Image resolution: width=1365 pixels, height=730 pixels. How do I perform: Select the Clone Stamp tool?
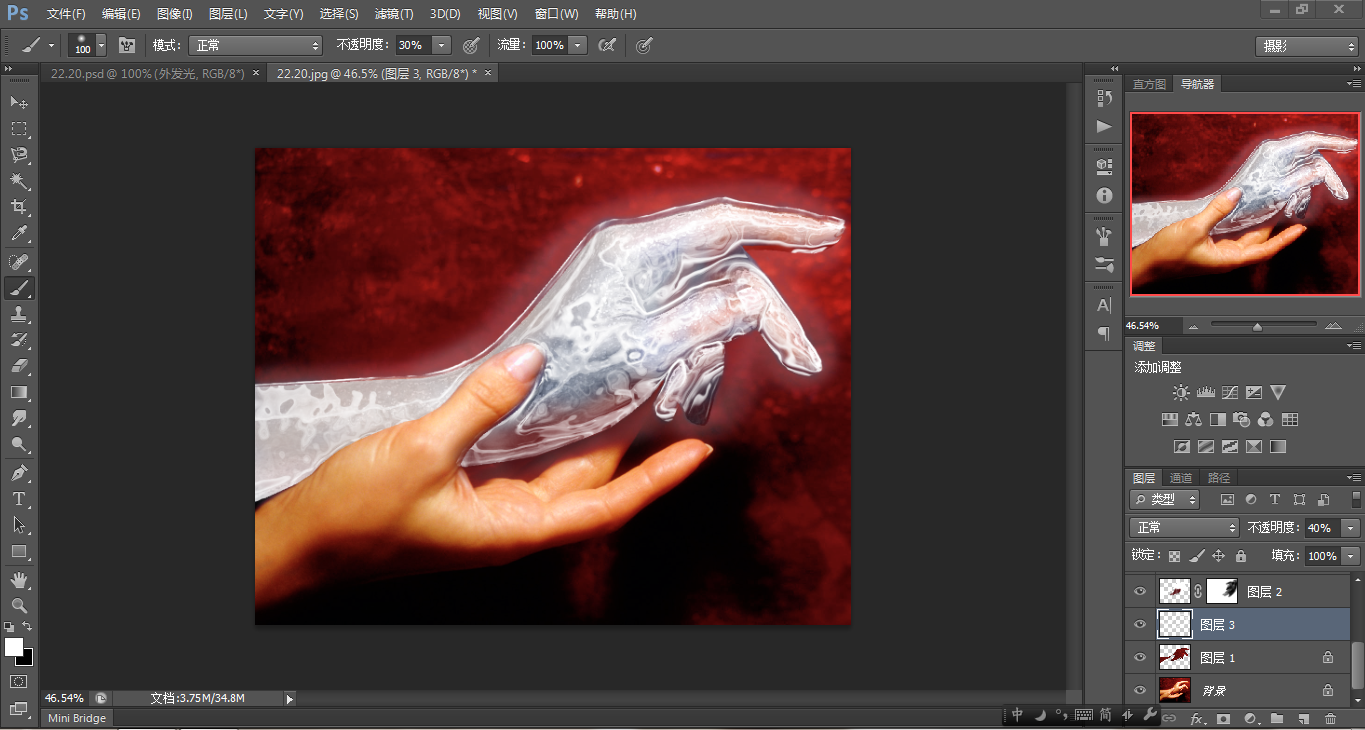point(19,314)
